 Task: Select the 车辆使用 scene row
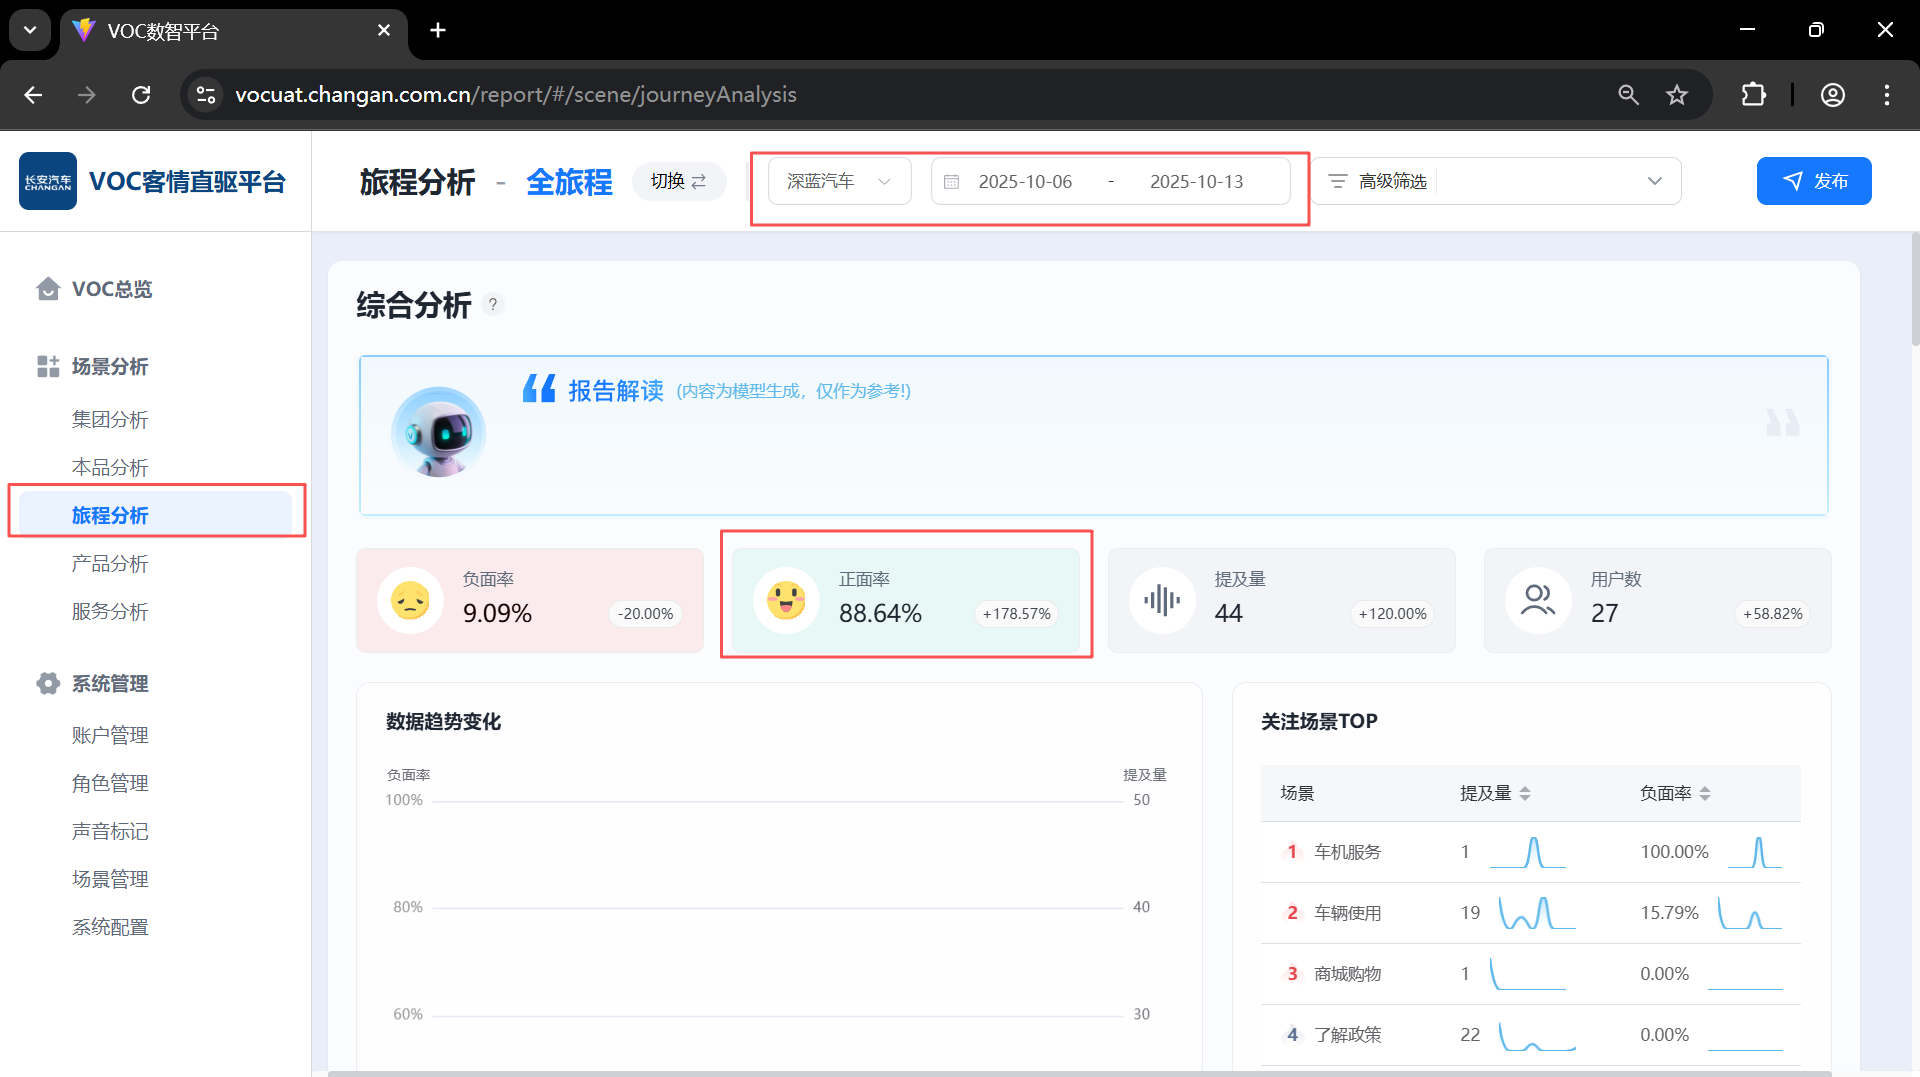(1347, 913)
